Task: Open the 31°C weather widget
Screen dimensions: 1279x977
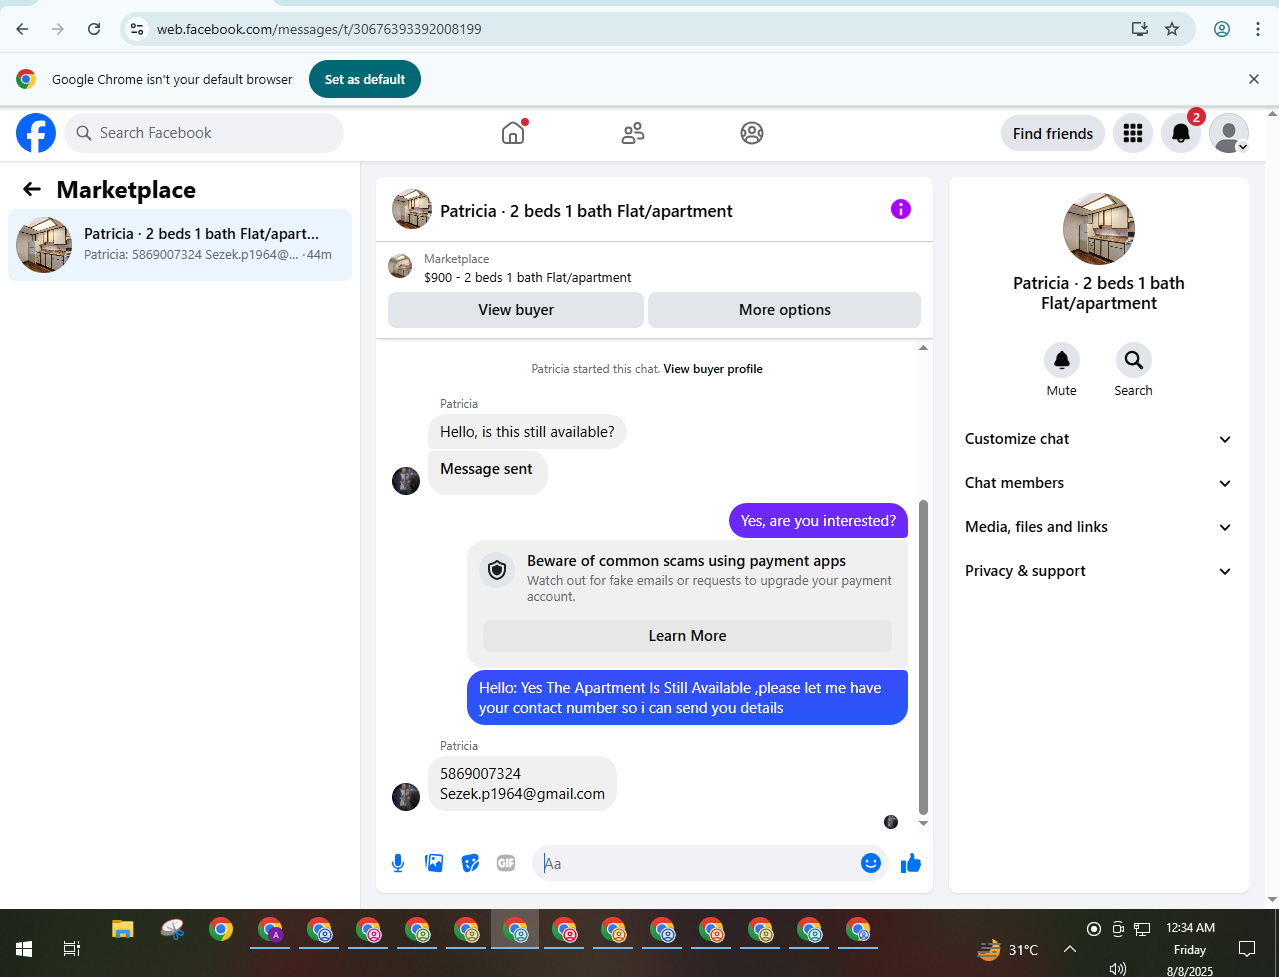Action: (1008, 949)
